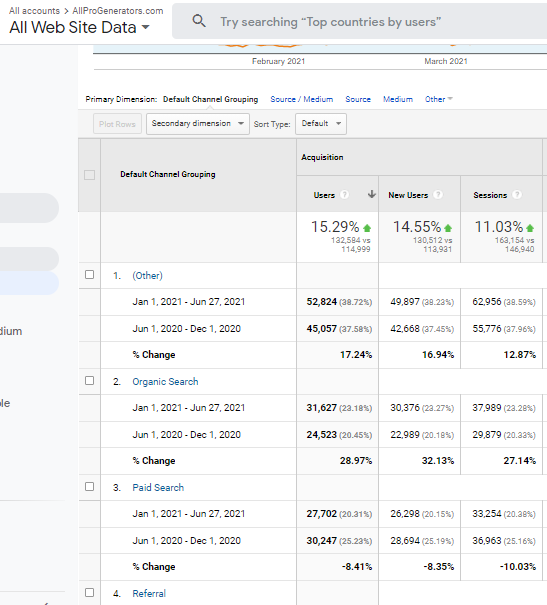Open help tooltip for Sessions column

click(517, 195)
